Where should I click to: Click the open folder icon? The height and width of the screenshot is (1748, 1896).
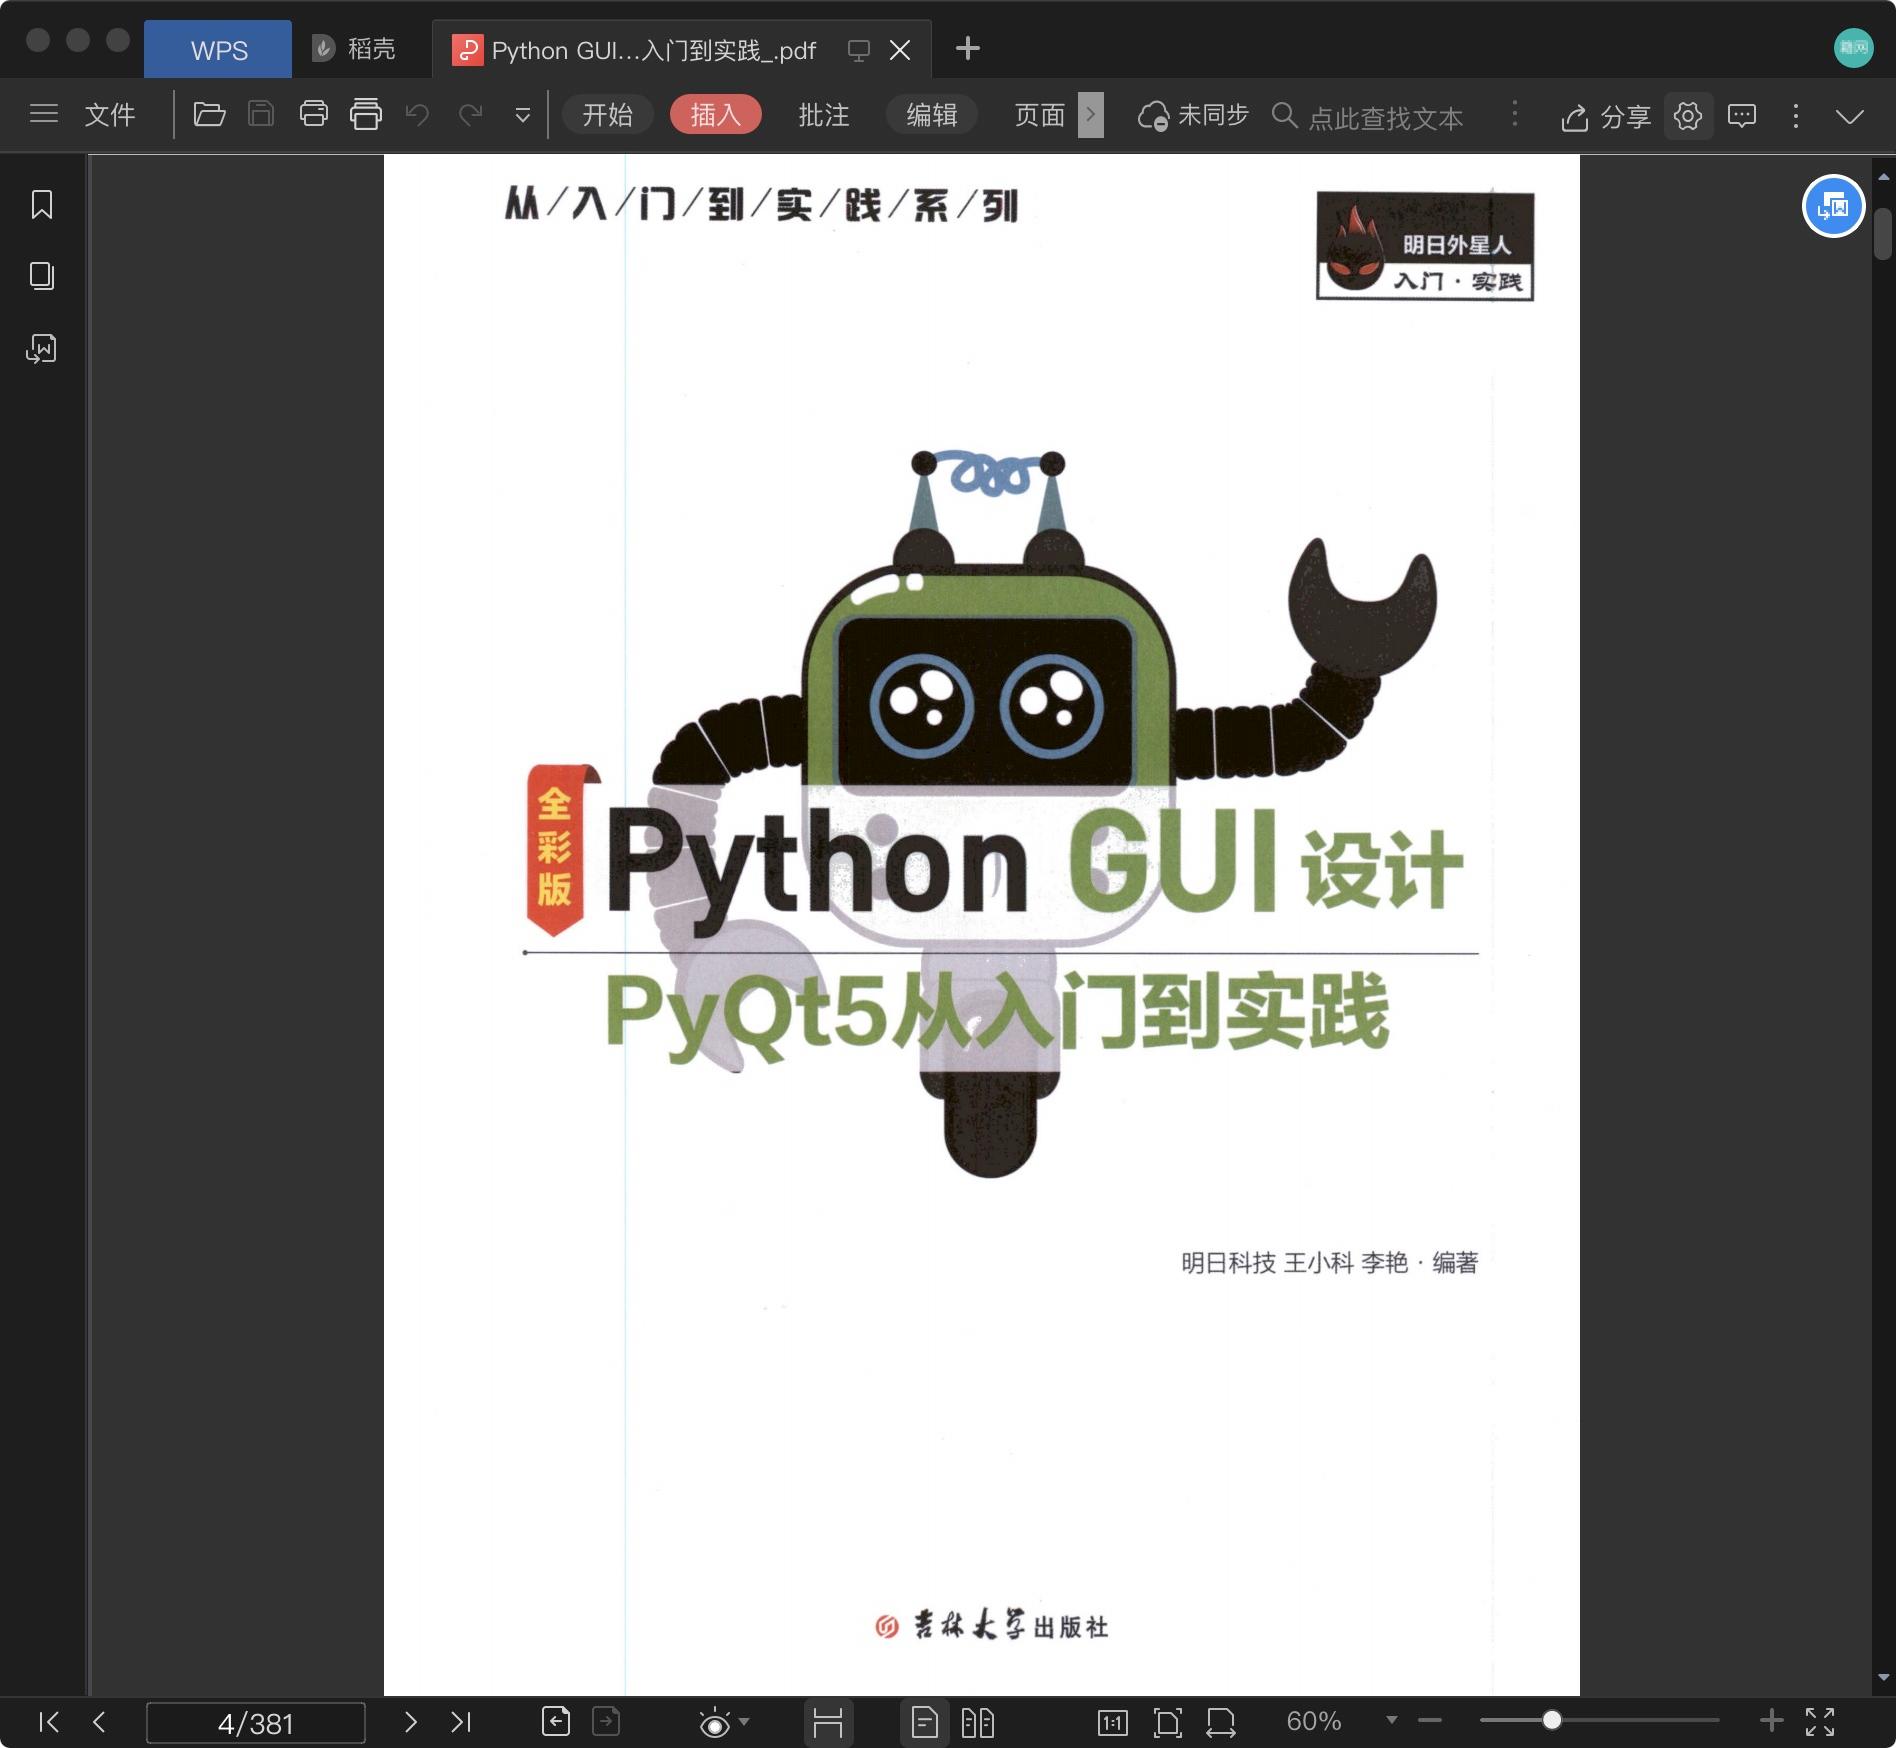point(209,114)
